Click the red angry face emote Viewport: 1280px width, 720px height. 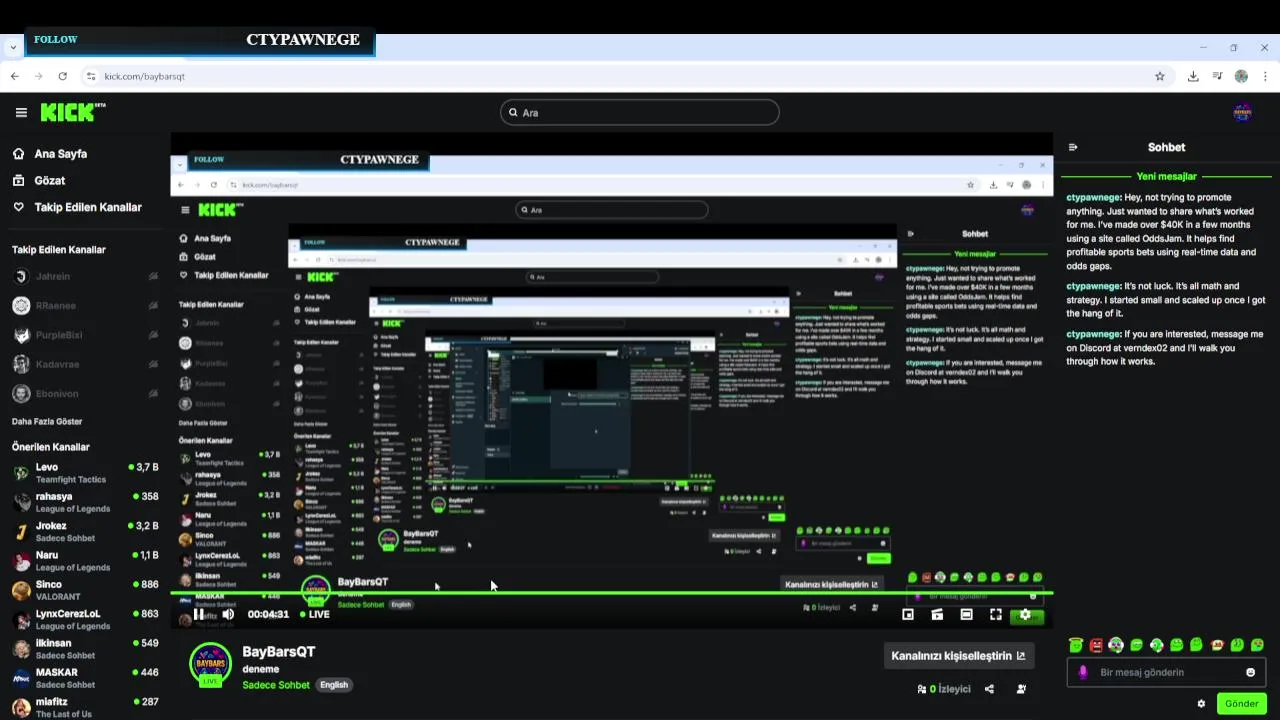1096,645
